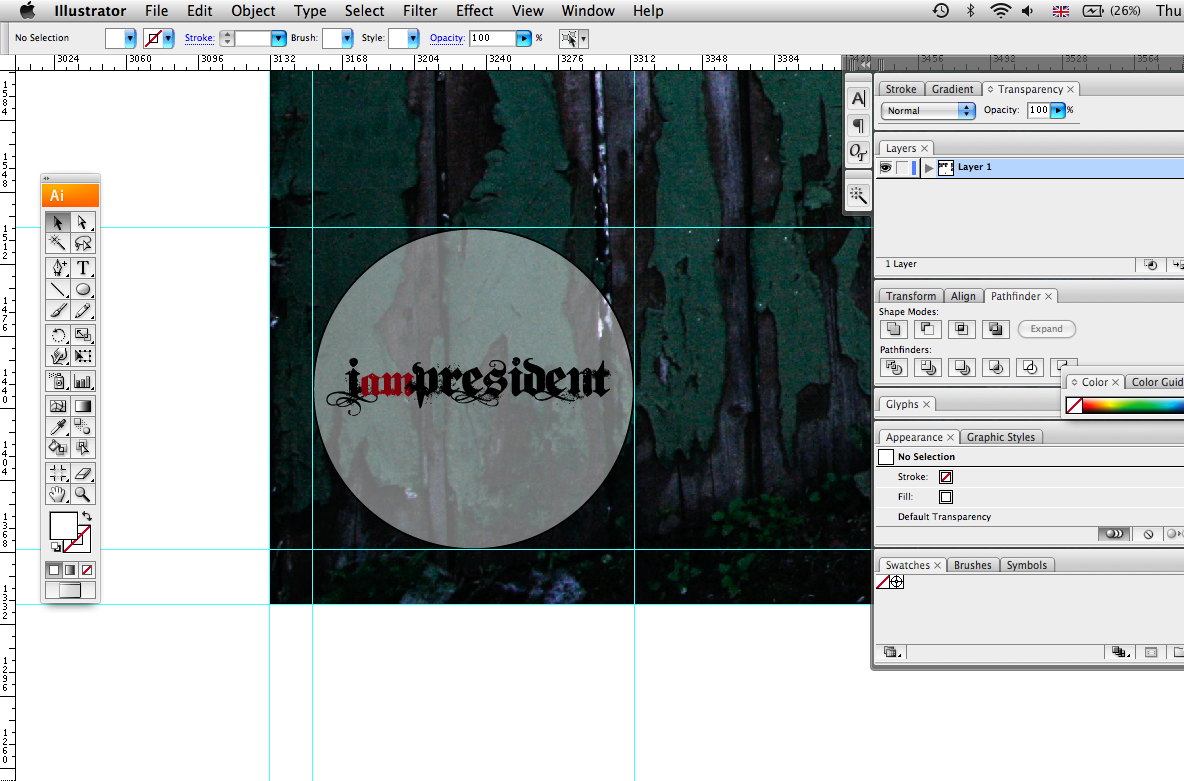Pick the Live Paint Bucket tool
The image size is (1184, 781).
pos(57,448)
